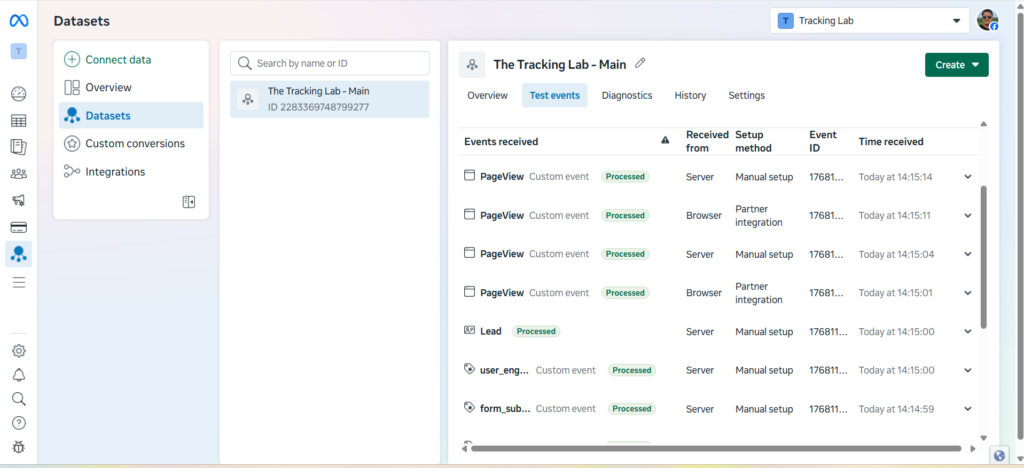Click the report bug icon

(19, 447)
